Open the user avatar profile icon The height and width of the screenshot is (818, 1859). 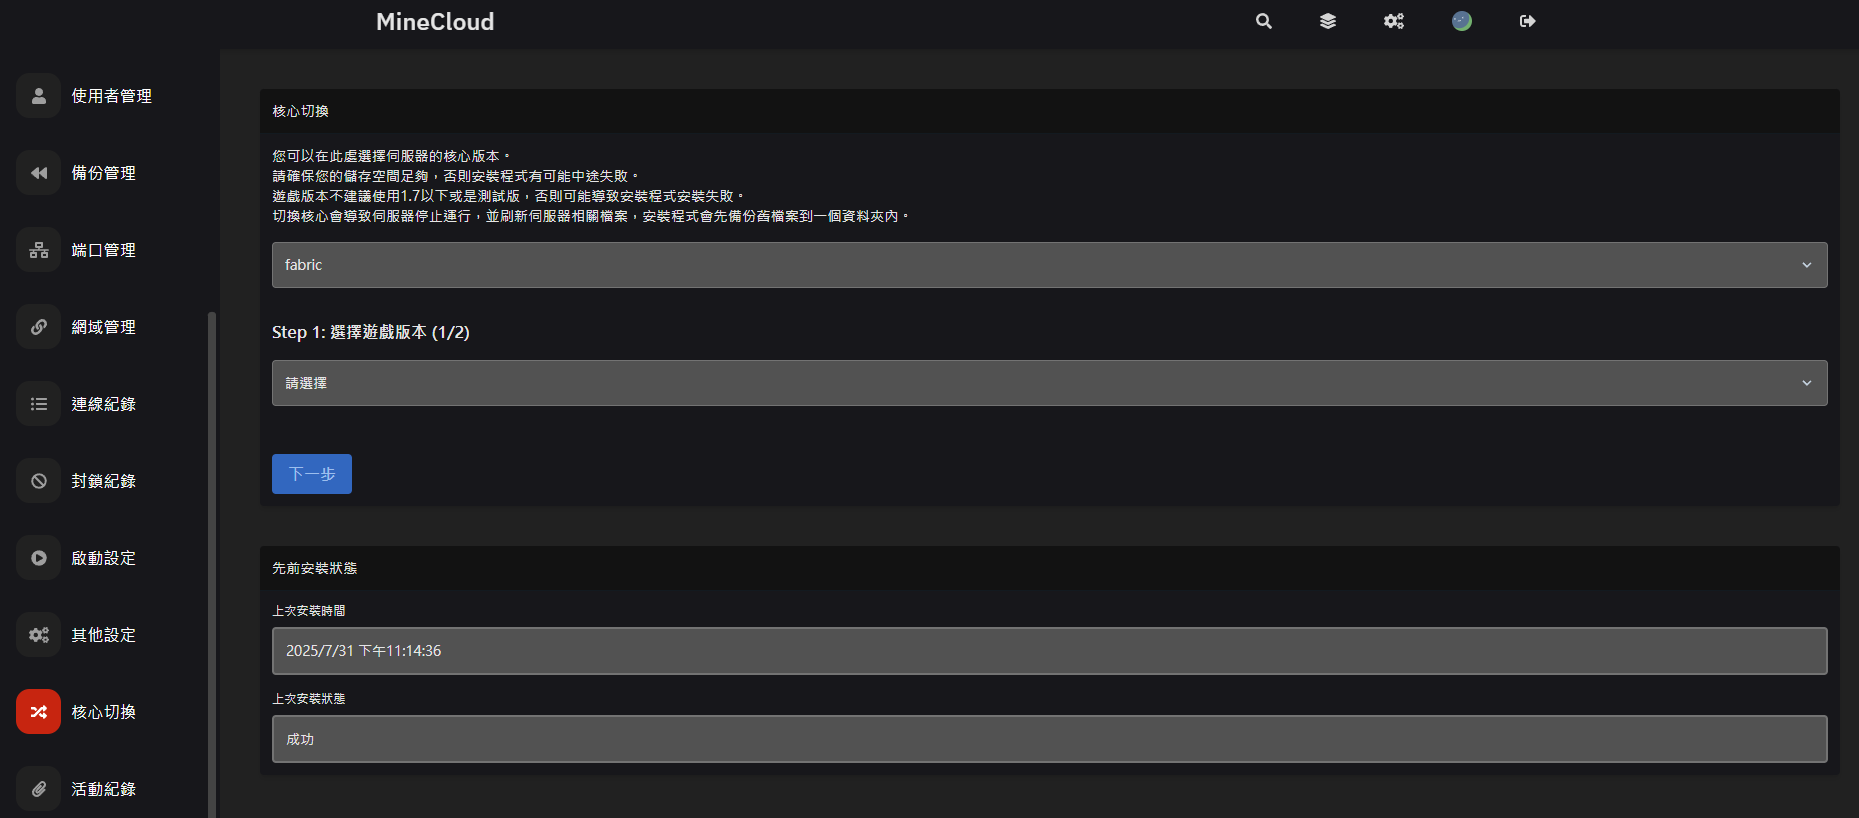pyautogui.click(x=1462, y=21)
